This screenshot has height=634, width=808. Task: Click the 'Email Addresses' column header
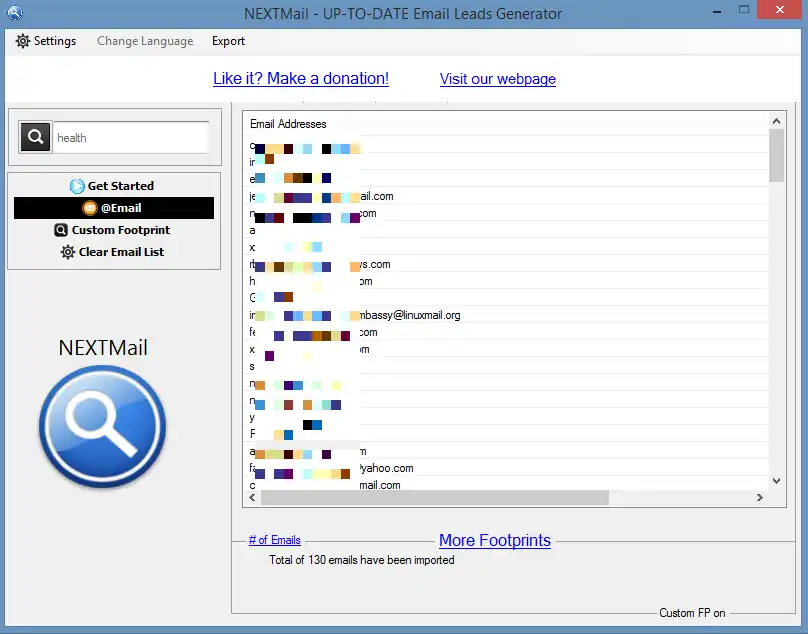288,124
